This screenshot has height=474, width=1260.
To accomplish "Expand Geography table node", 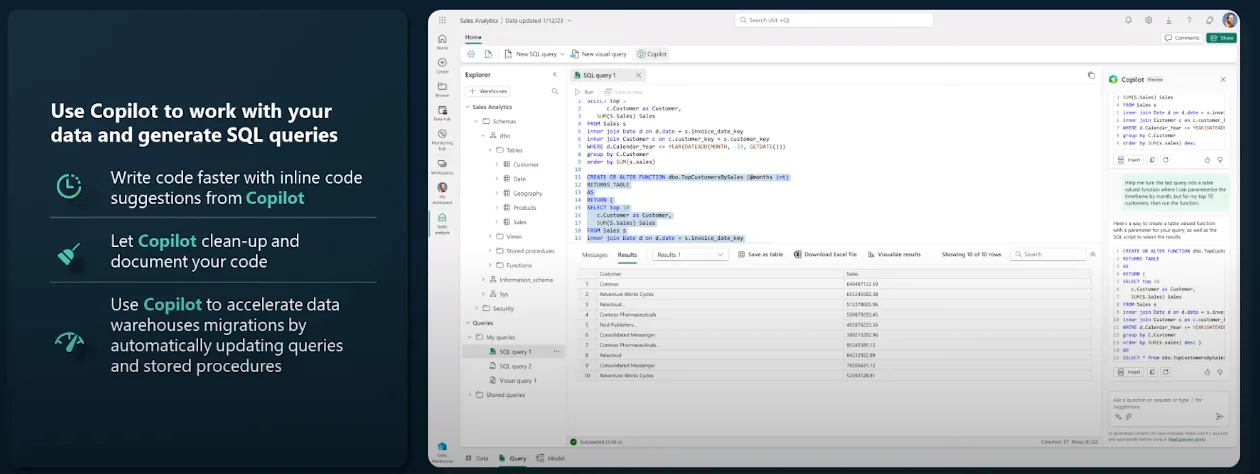I will pyautogui.click(x=496, y=193).
